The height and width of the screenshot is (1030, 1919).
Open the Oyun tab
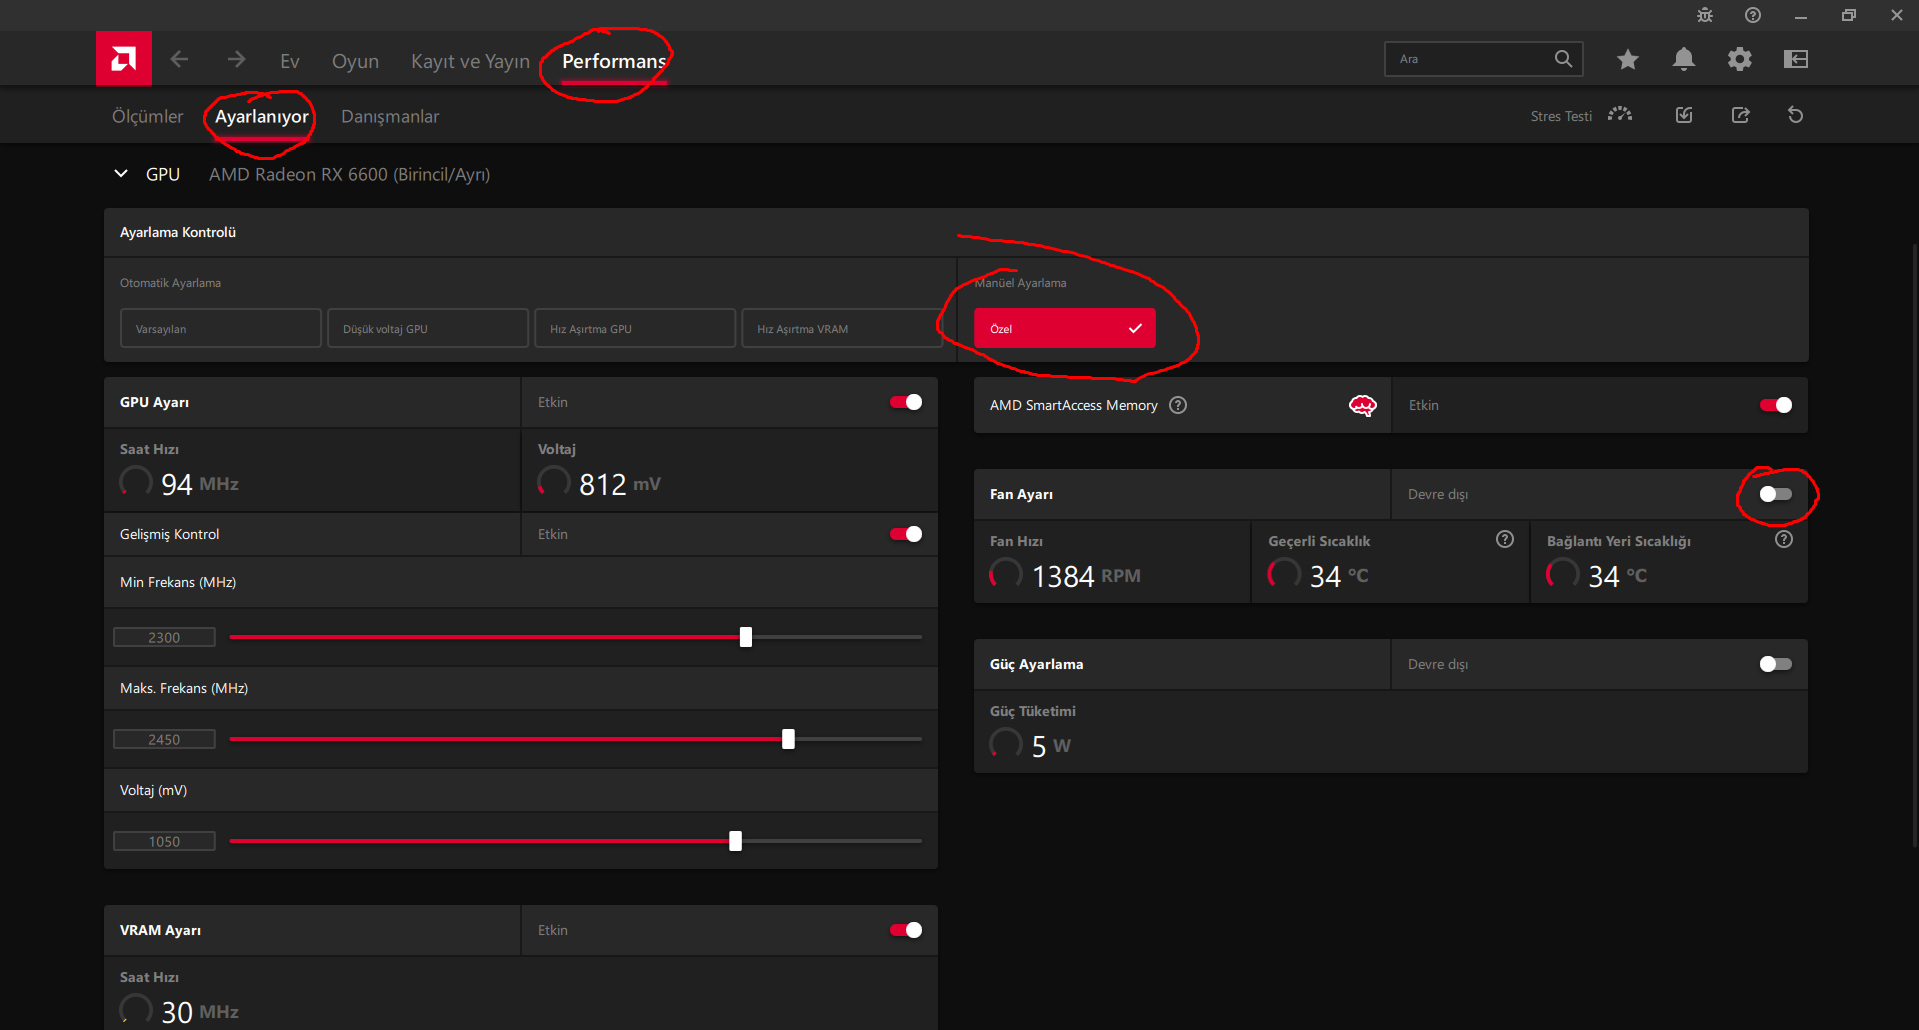tap(355, 61)
